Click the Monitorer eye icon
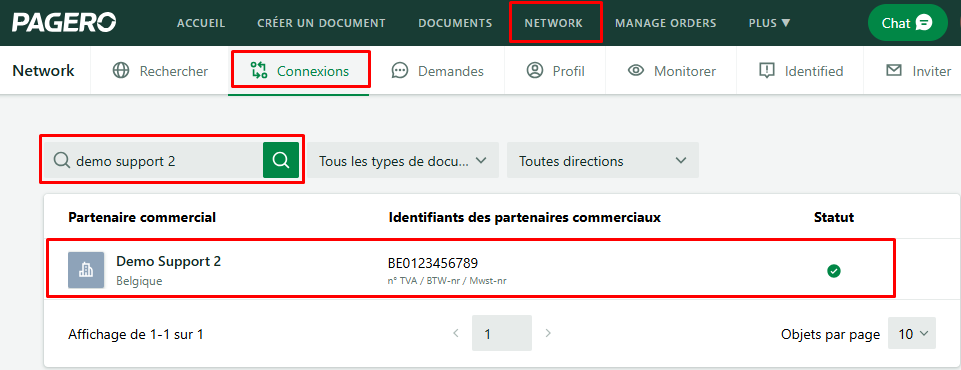961x370 pixels. (x=636, y=71)
